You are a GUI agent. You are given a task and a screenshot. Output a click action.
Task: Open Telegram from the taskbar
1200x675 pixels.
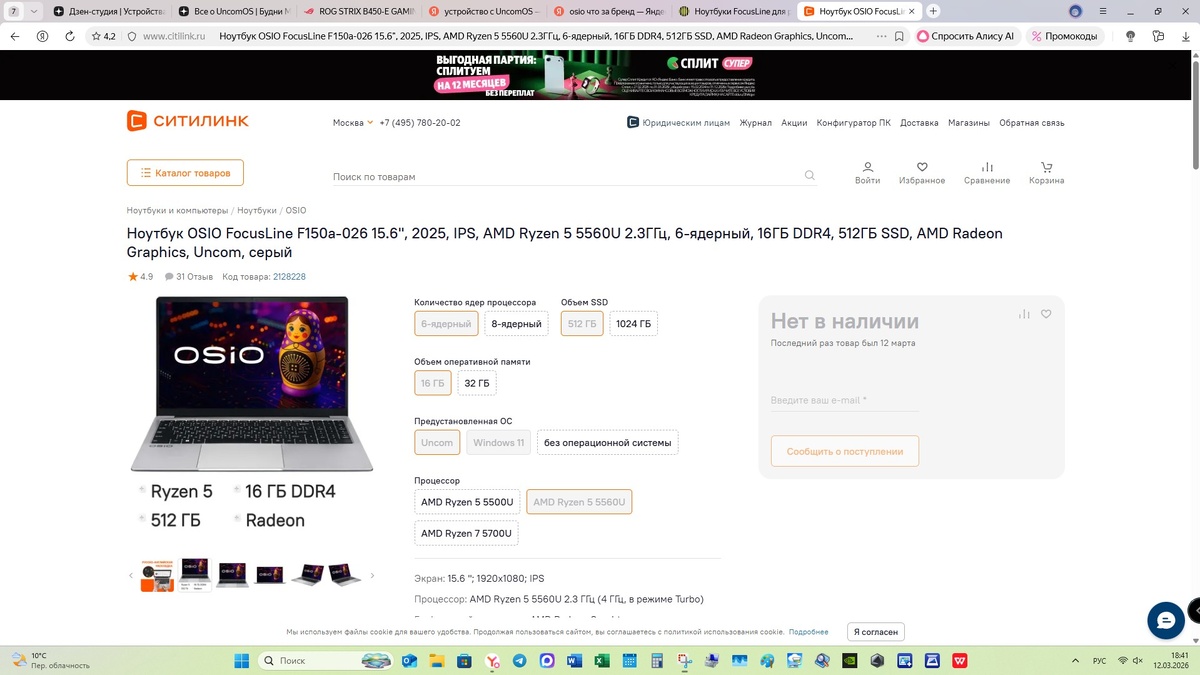click(x=519, y=661)
